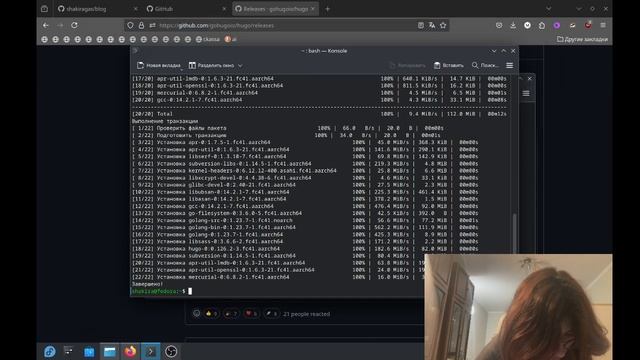Open a new Firefox tab with plus
The height and width of the screenshot is (360, 640).
(x=327, y=9)
